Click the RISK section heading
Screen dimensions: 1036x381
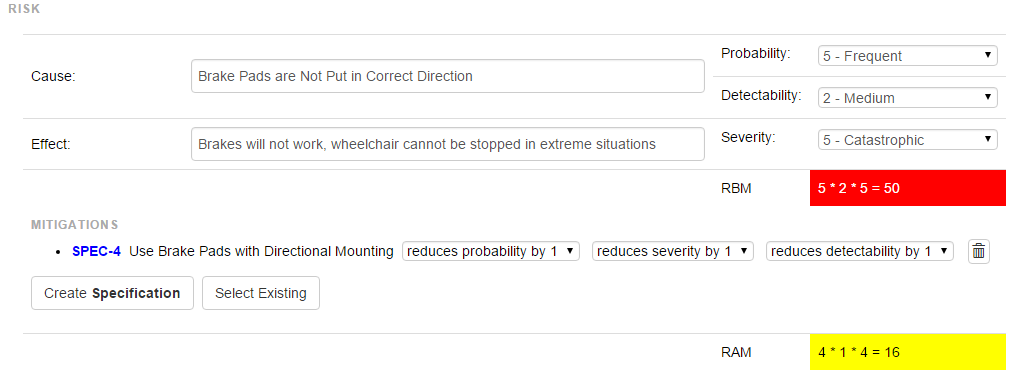24,9
